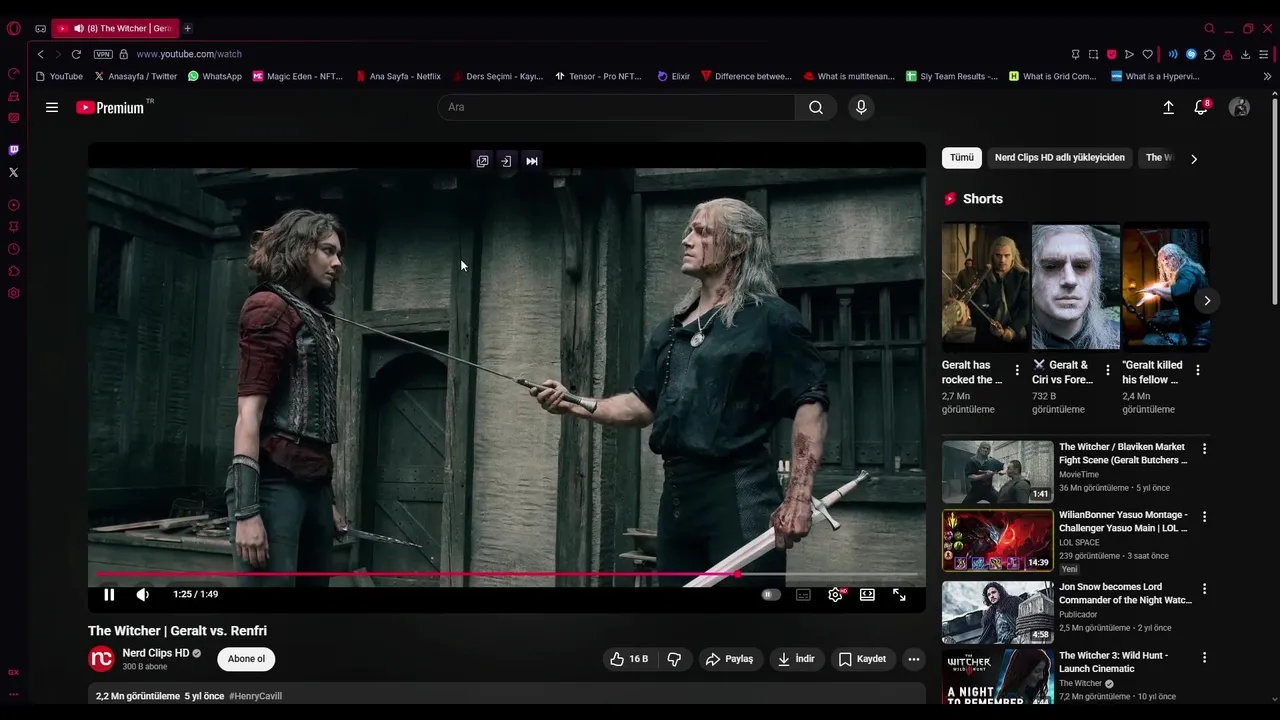The width and height of the screenshot is (1280, 720).
Task: Open options for 'Geralt has rocked the' short
Action: (1017, 370)
